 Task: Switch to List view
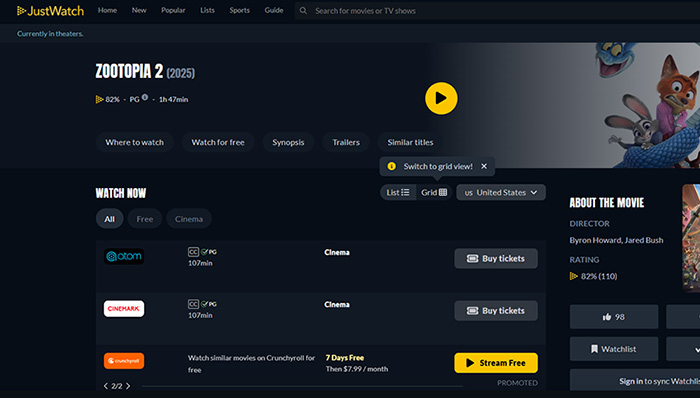[x=398, y=192]
